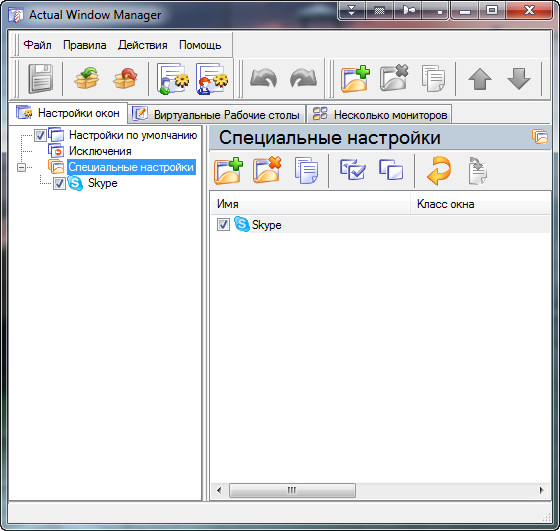Screen dimensions: 560x531
Task: Click the scrollbar right arrow
Action: click(542, 490)
